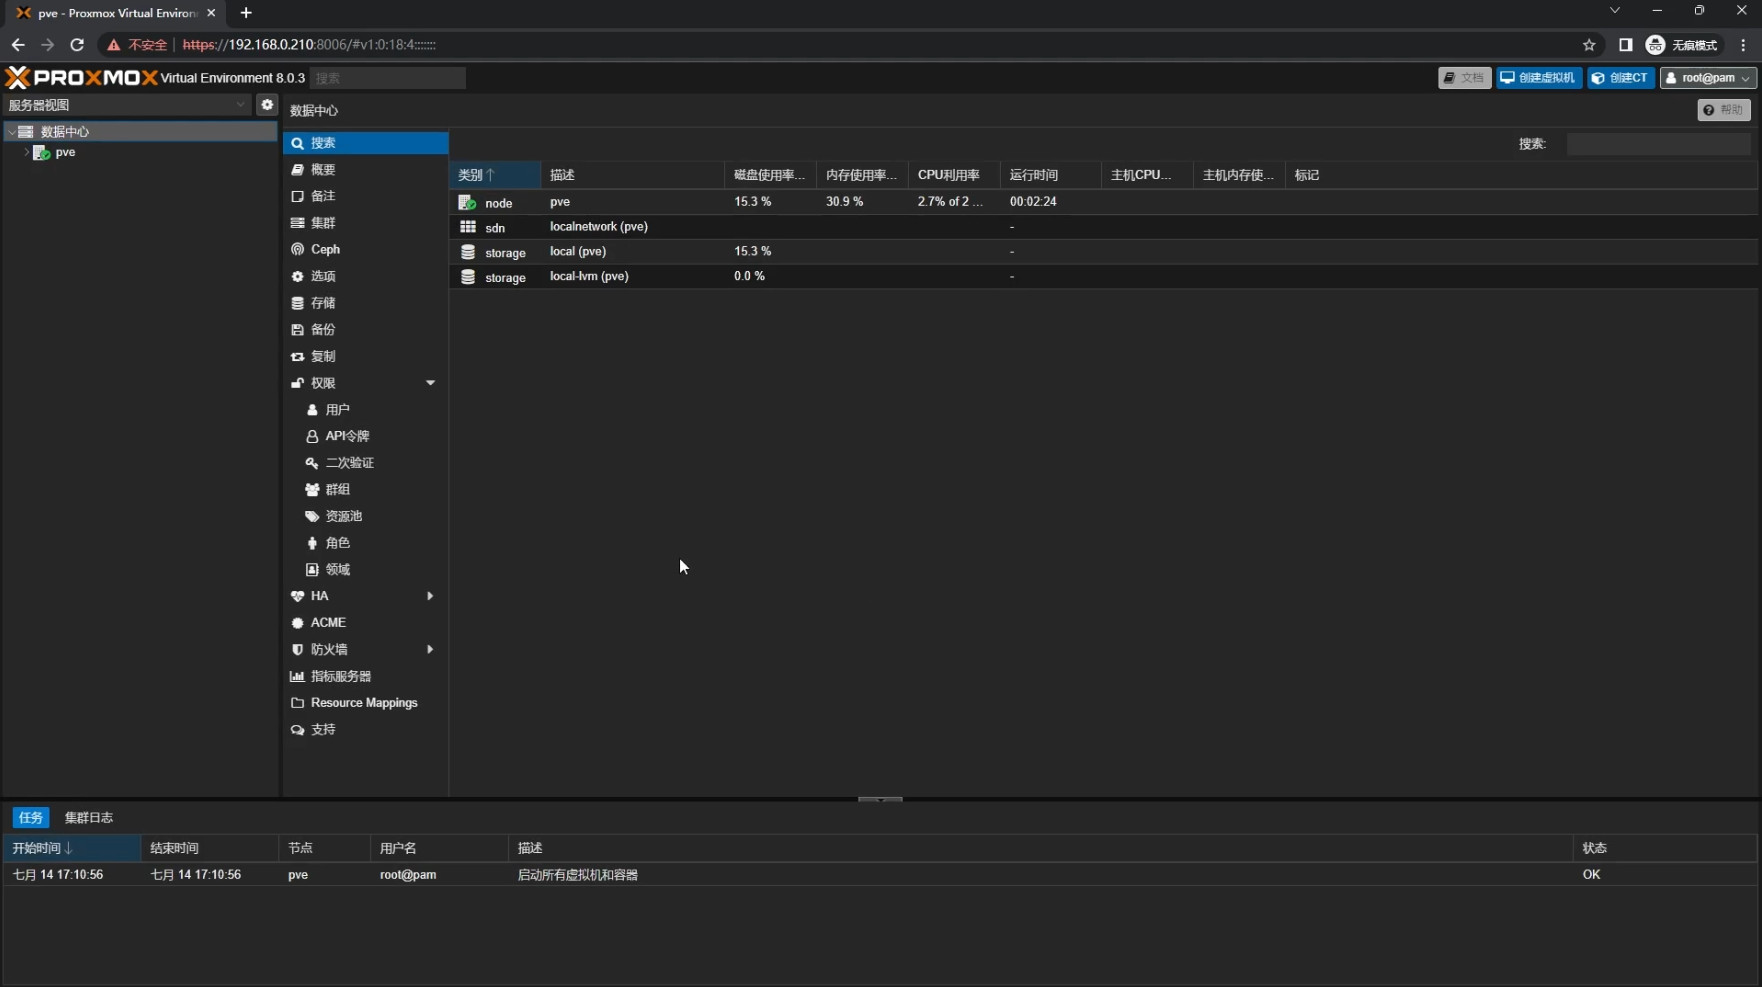Screen dimensions: 1762x987
Task: Collapse the 数据中心 tree node
Action: [12, 132]
